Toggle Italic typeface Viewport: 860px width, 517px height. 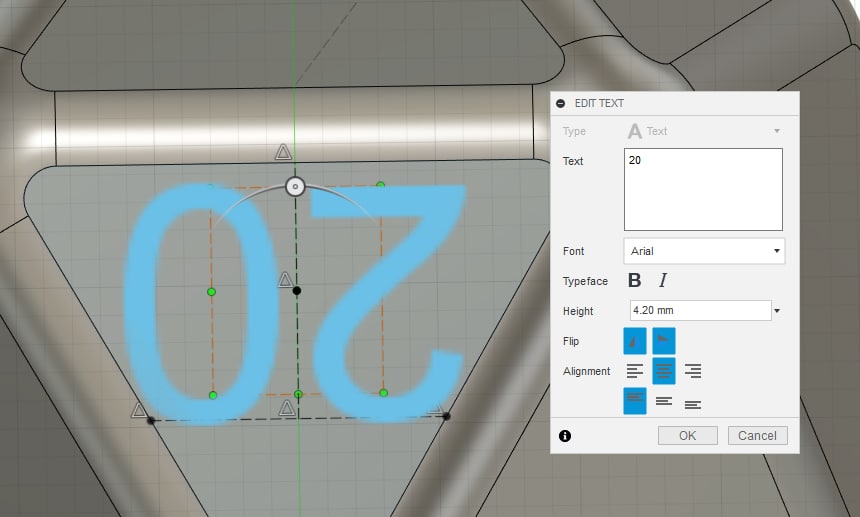663,281
